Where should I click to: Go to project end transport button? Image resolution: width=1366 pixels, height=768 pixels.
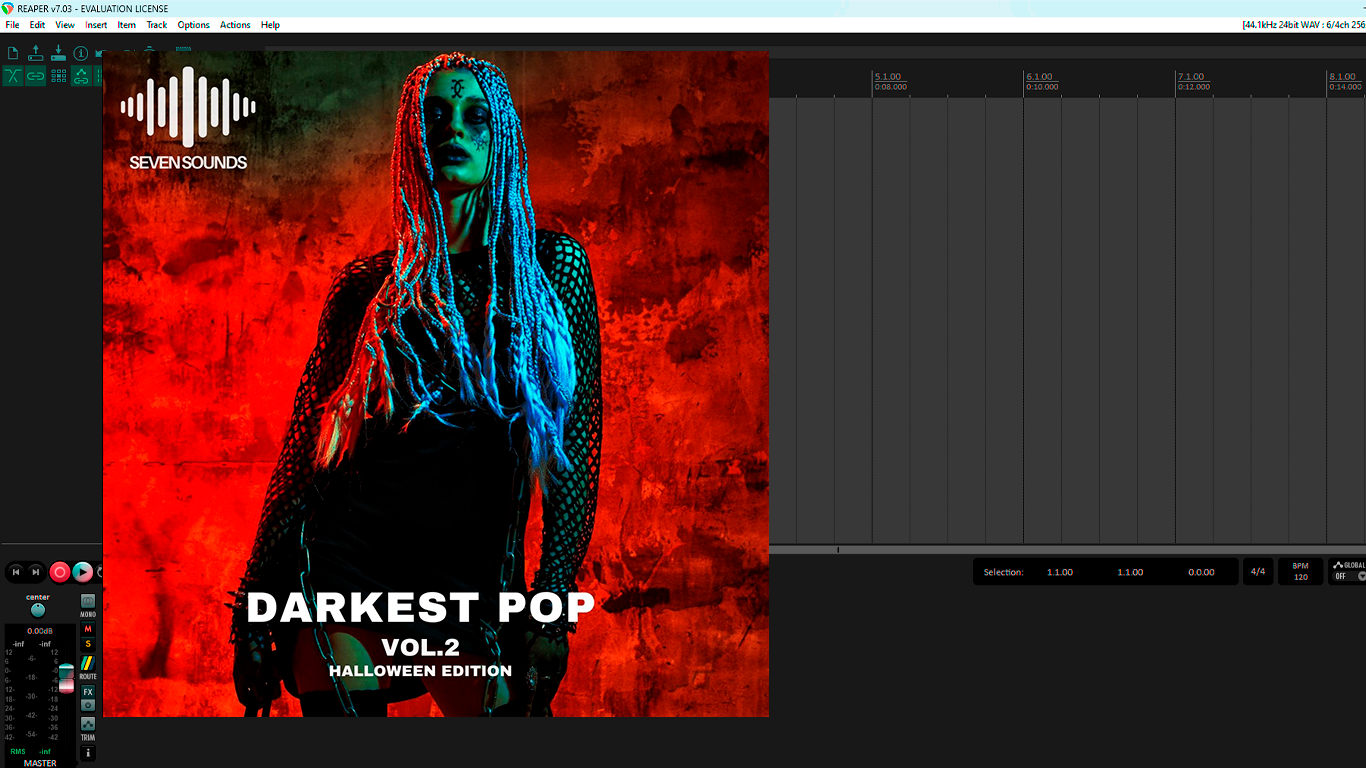(x=36, y=572)
